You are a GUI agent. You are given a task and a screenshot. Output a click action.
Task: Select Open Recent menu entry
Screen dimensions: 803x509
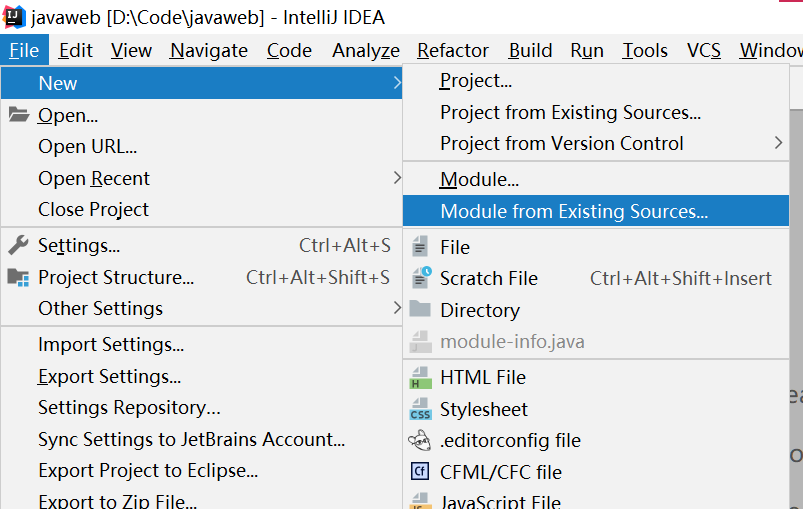(x=201, y=178)
